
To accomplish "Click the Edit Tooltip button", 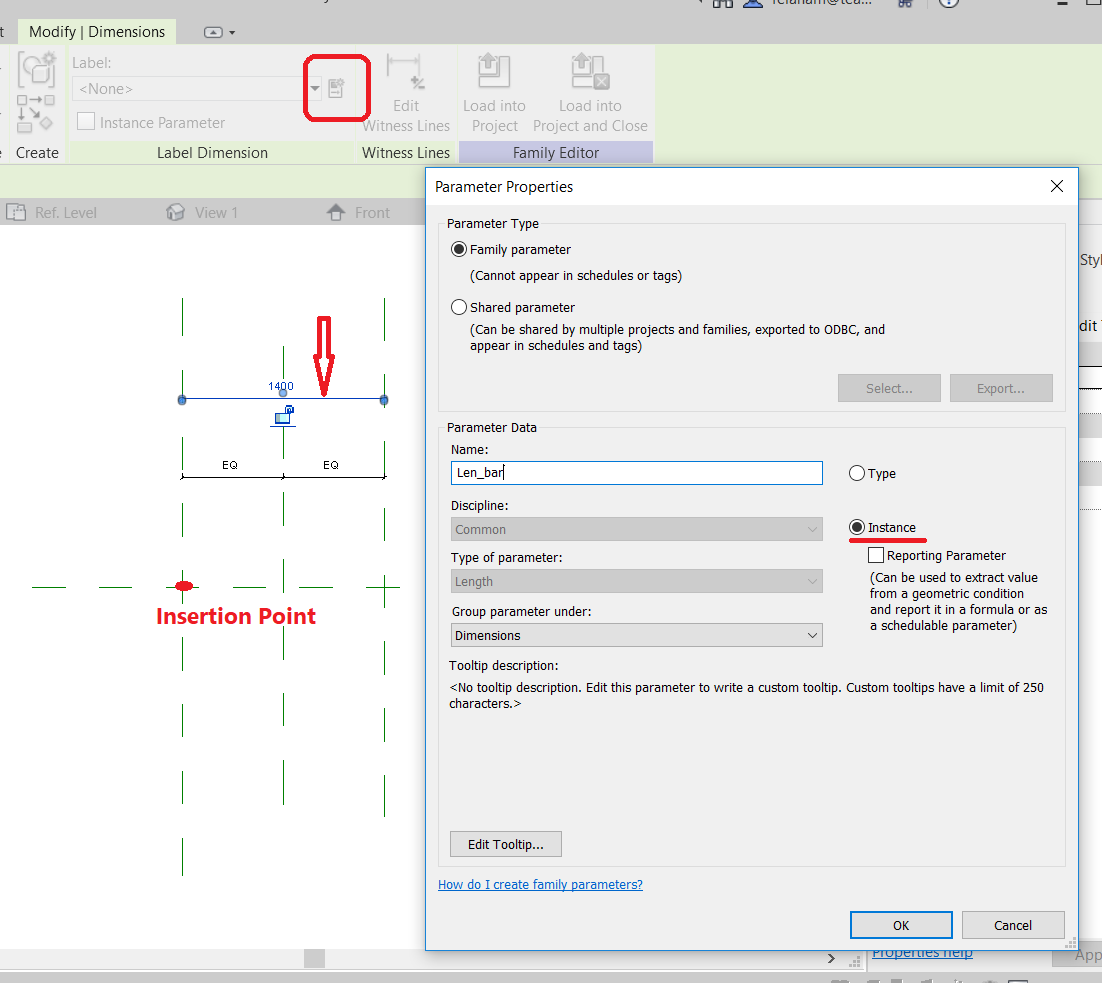I will click(505, 844).
